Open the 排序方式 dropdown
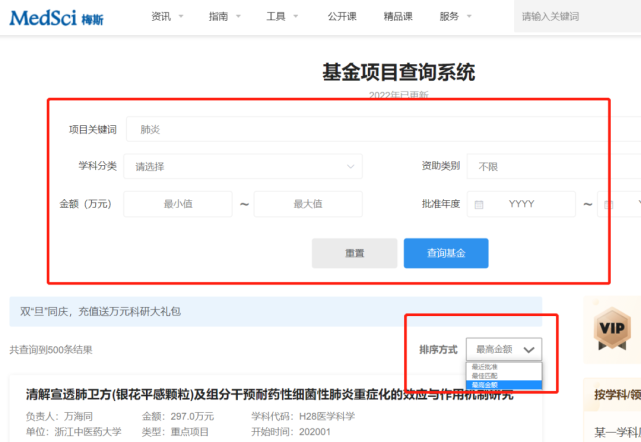This screenshot has height=442, width=641. pos(504,349)
